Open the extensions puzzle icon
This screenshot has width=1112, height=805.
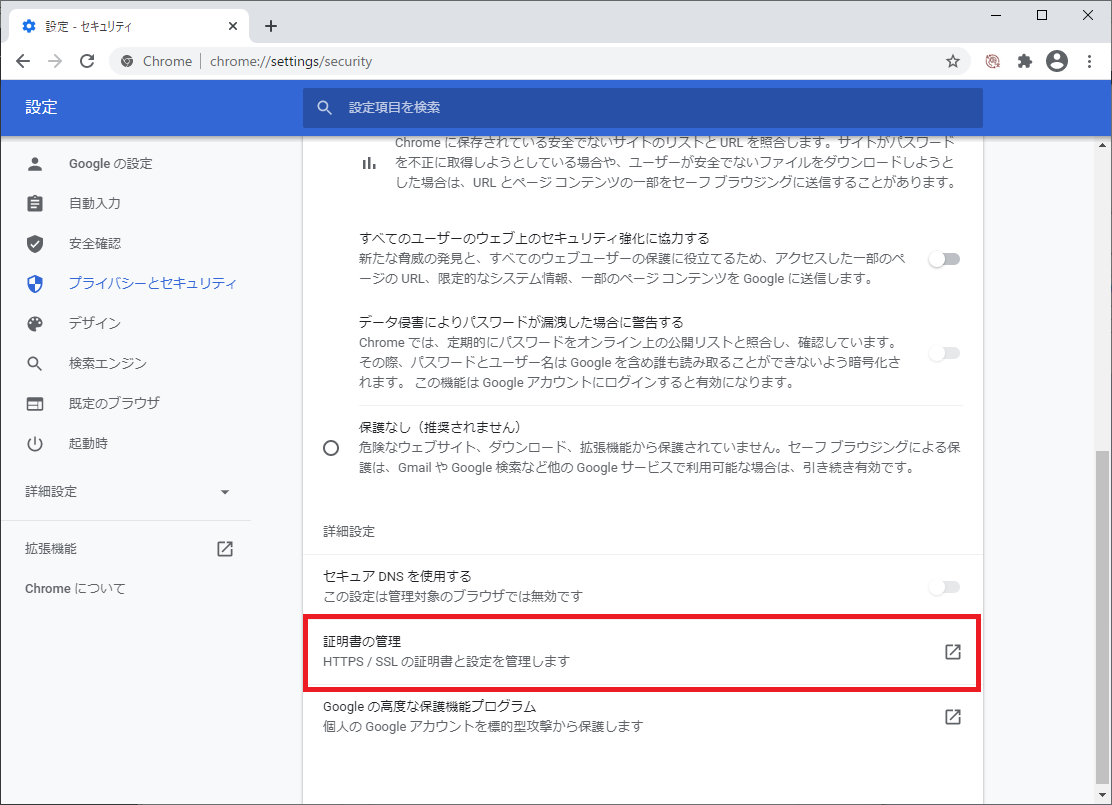tap(1024, 61)
